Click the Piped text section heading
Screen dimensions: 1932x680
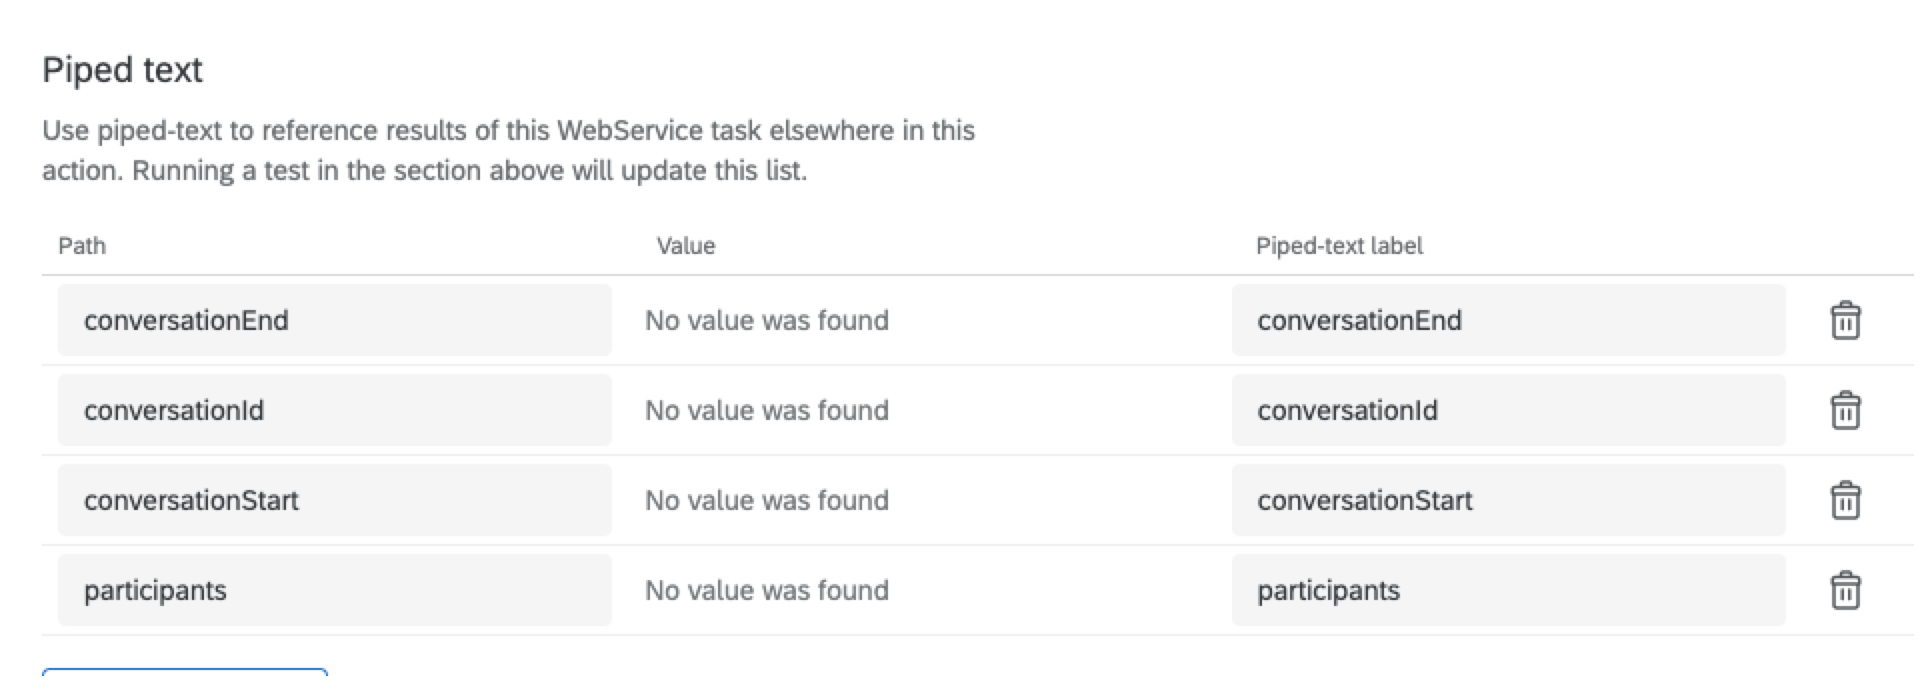point(122,70)
